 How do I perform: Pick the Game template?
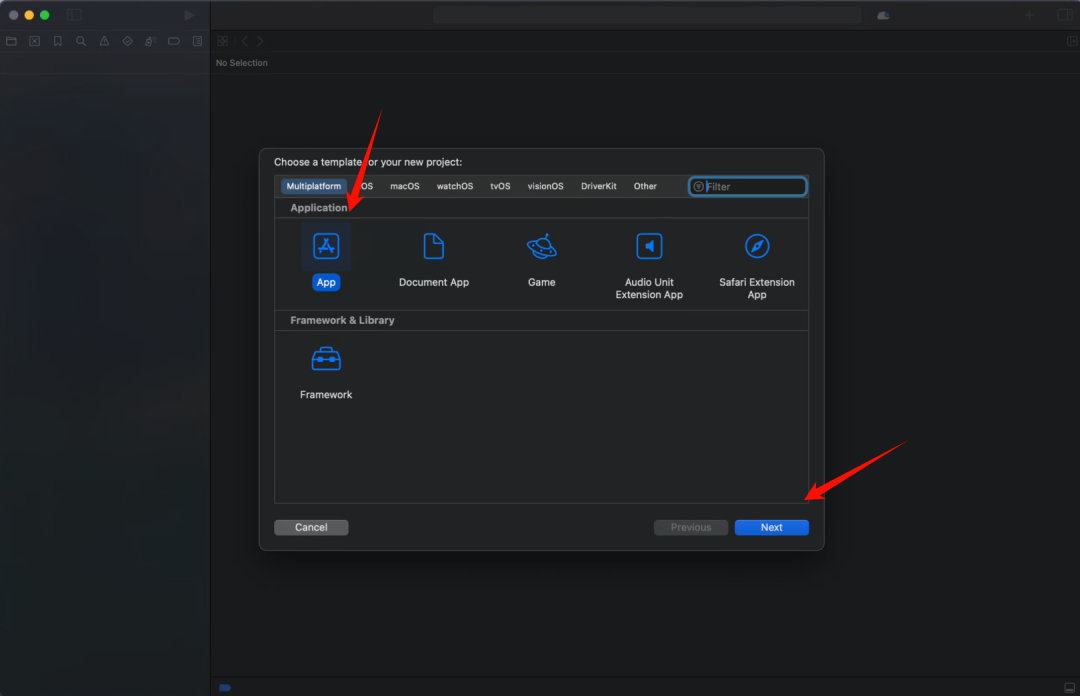(541, 246)
